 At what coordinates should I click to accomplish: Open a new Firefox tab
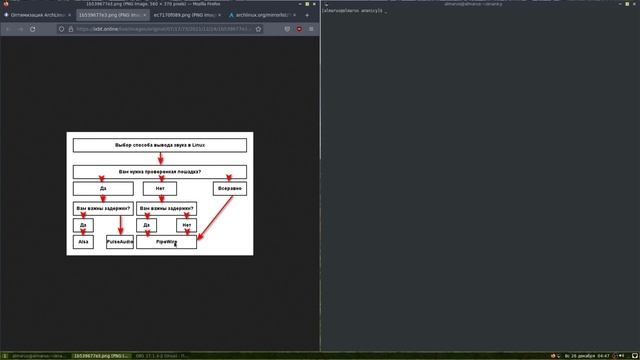pyautogui.click(x=307, y=15)
